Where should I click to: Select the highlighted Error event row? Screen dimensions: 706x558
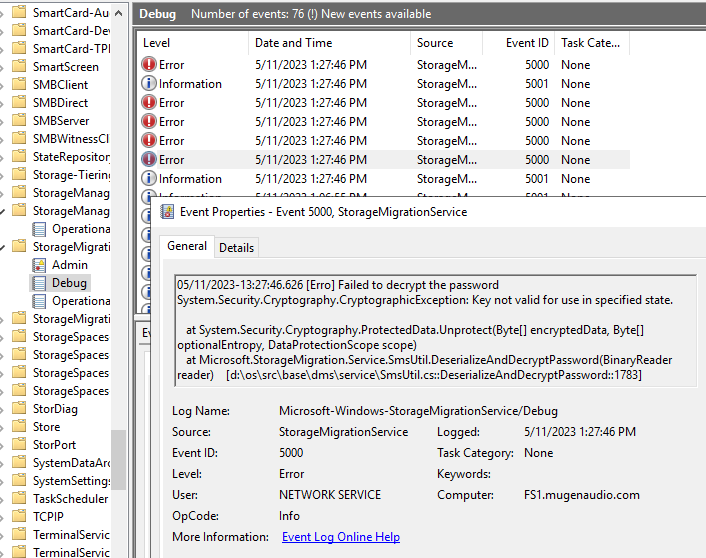383,160
